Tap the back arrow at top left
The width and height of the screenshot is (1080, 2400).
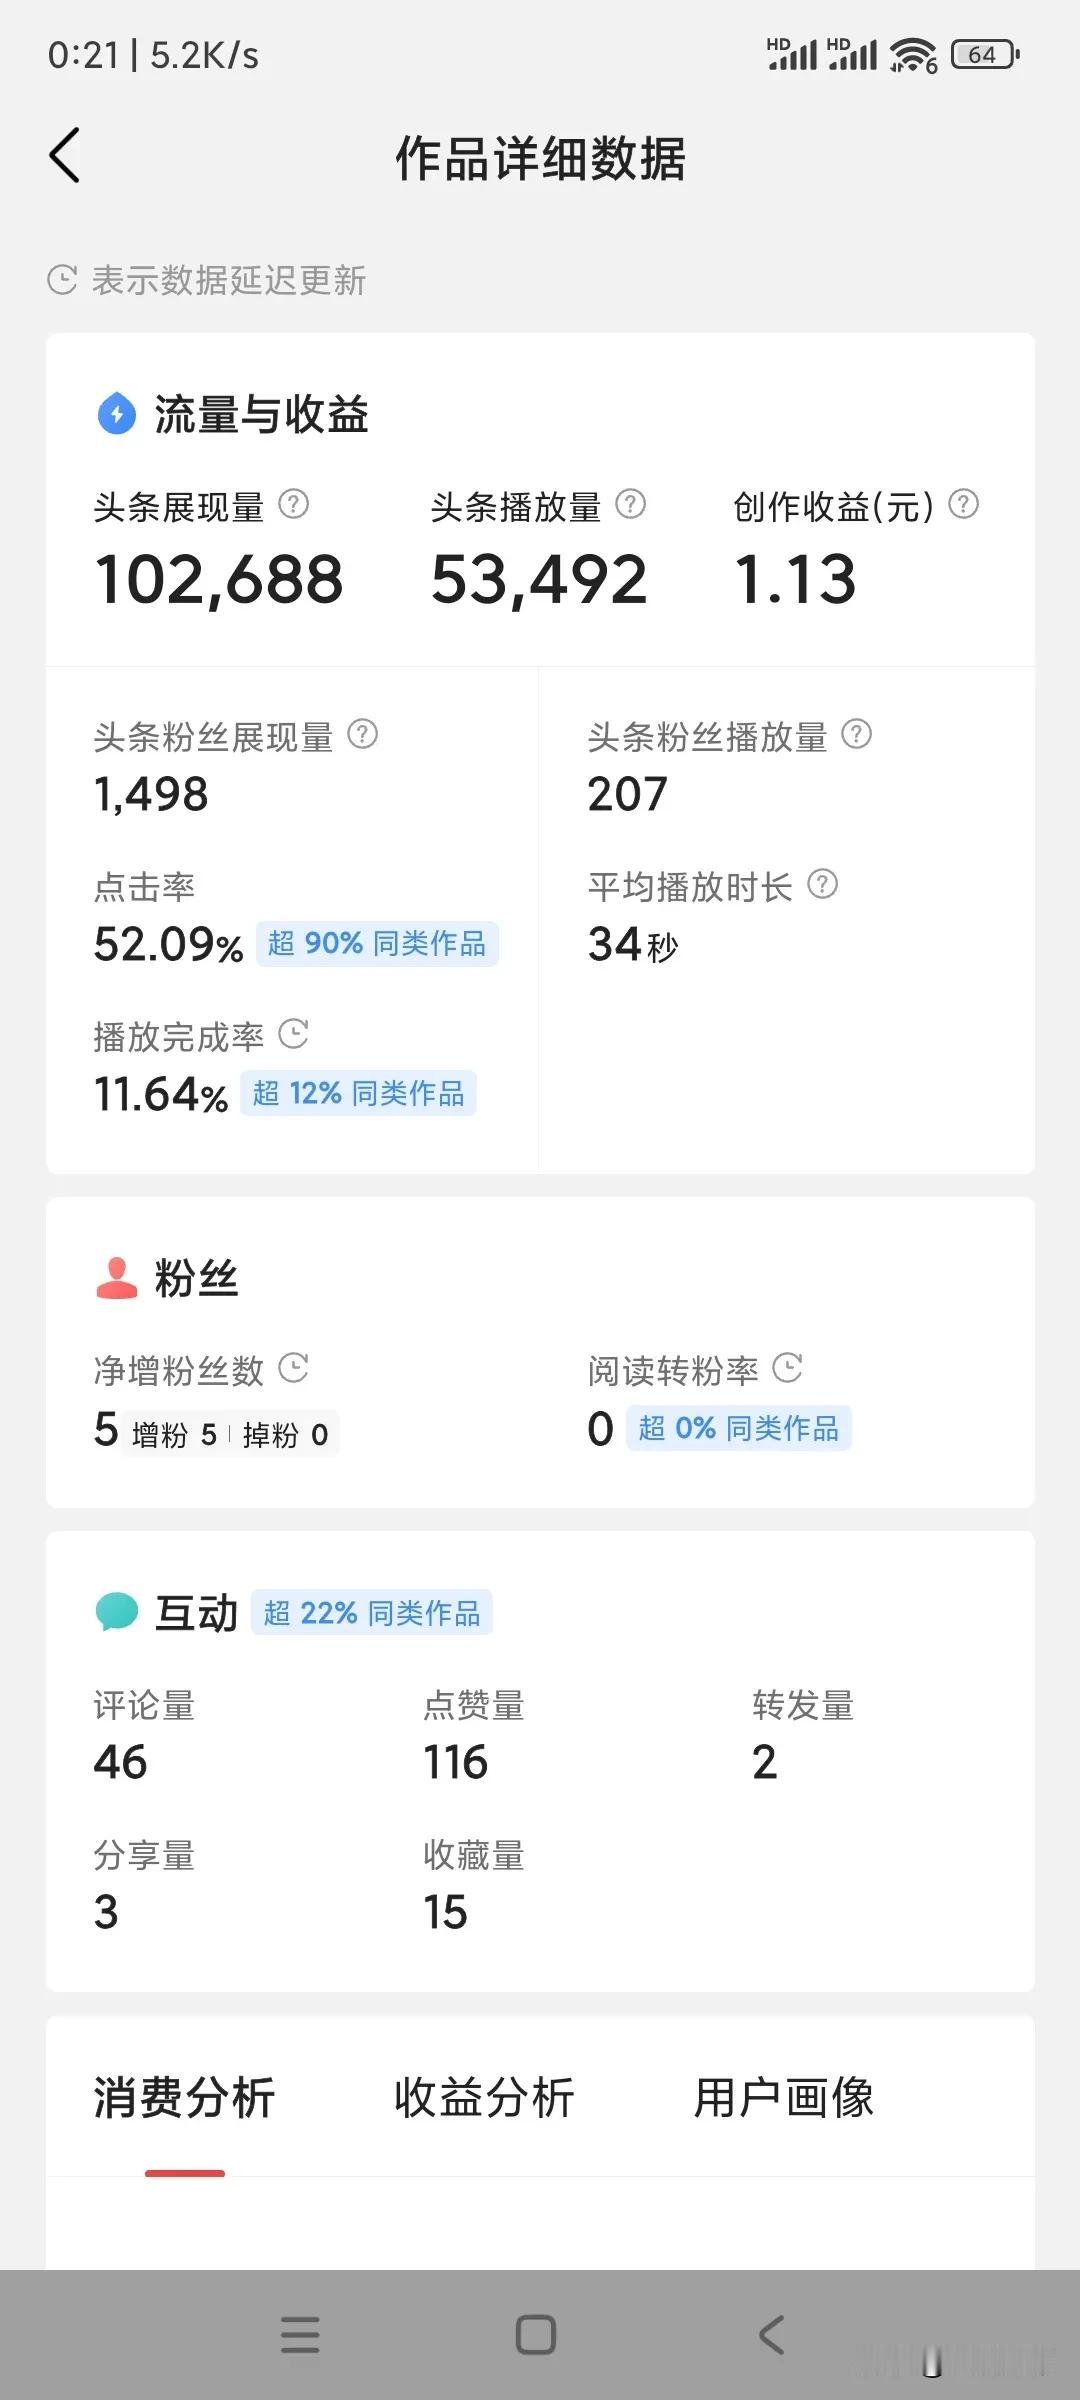tap(65, 156)
